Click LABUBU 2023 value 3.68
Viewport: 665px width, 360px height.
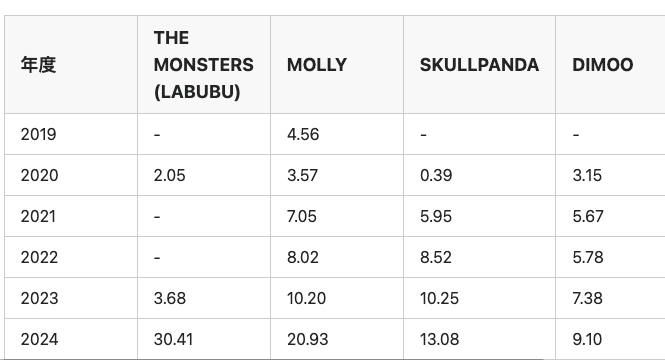pos(170,298)
